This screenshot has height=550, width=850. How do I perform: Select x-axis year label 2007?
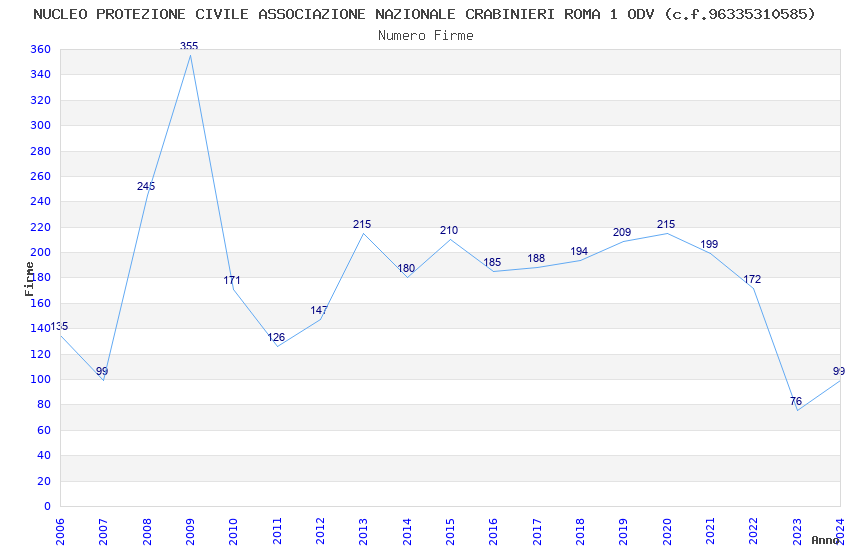(x=103, y=531)
